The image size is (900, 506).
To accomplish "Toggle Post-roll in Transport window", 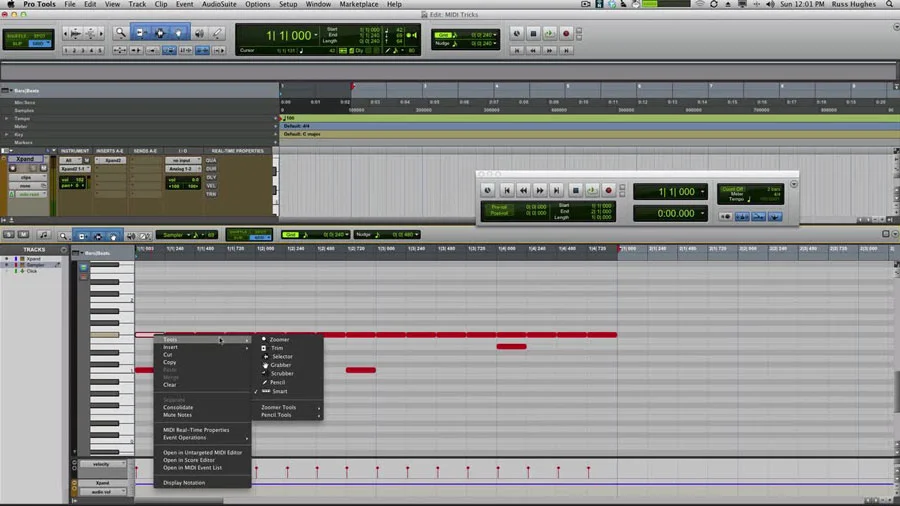I will click(499, 213).
